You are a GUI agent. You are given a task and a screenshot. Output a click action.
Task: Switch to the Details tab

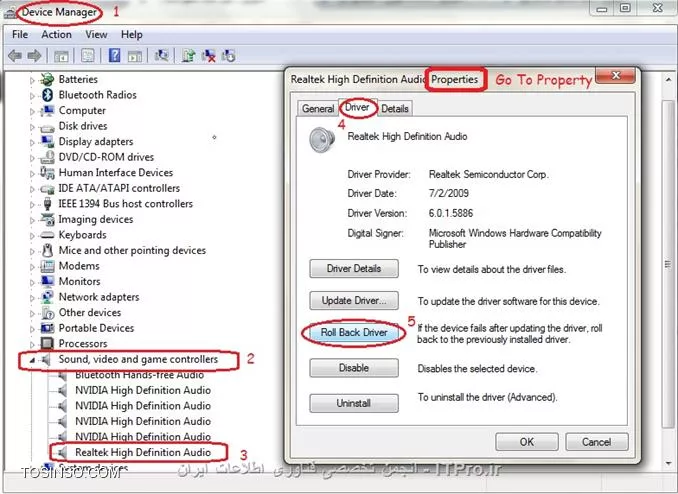(395, 109)
